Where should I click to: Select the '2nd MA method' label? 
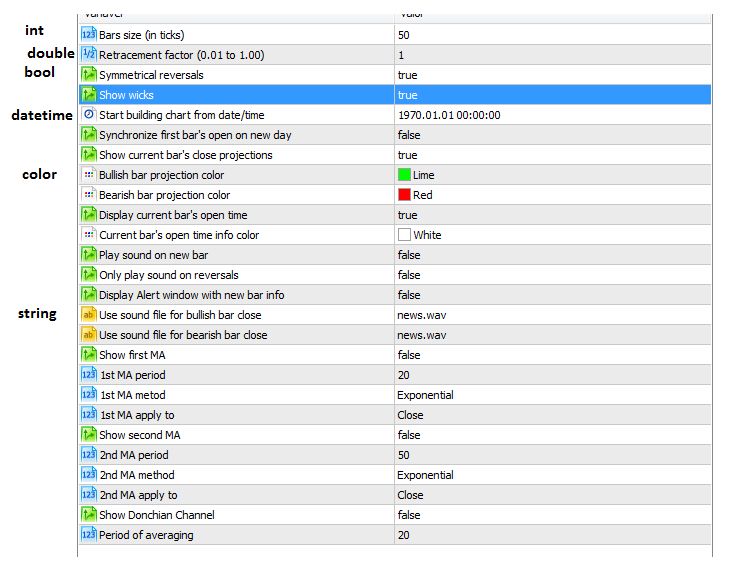click(137, 475)
